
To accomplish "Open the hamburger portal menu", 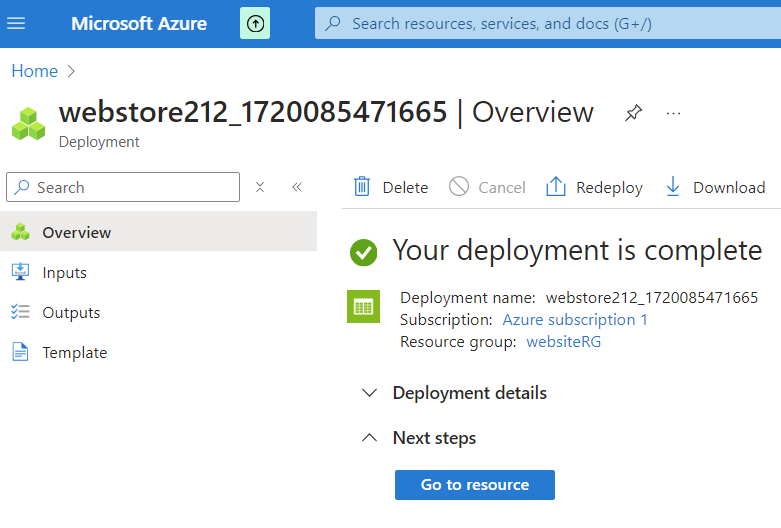I will pyautogui.click(x=16, y=23).
